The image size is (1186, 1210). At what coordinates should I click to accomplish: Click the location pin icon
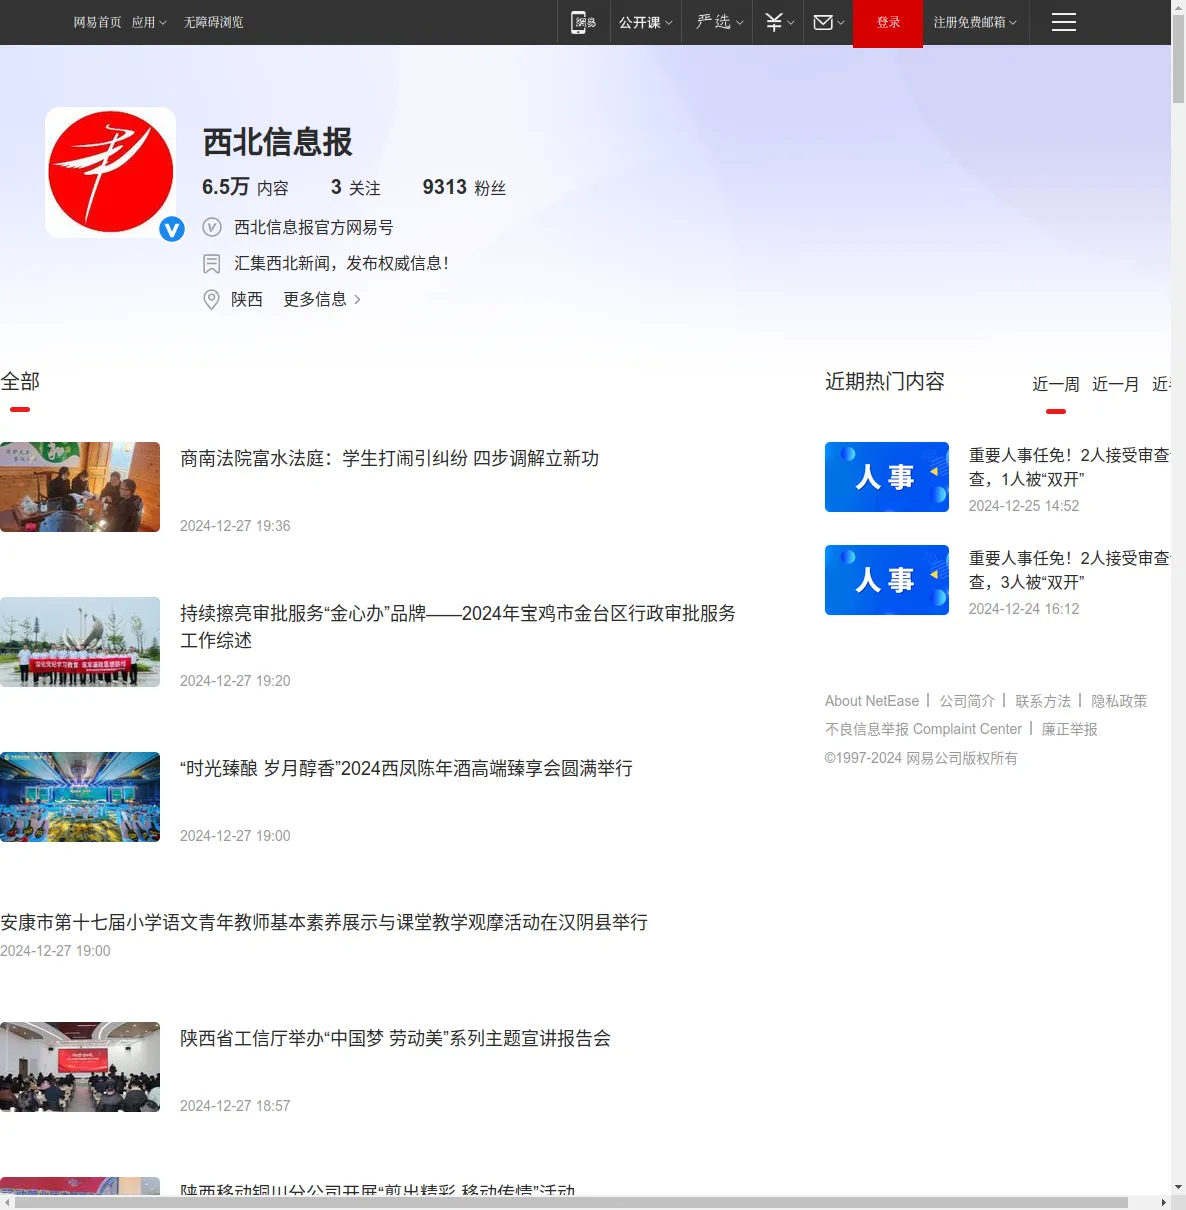pyautogui.click(x=212, y=299)
